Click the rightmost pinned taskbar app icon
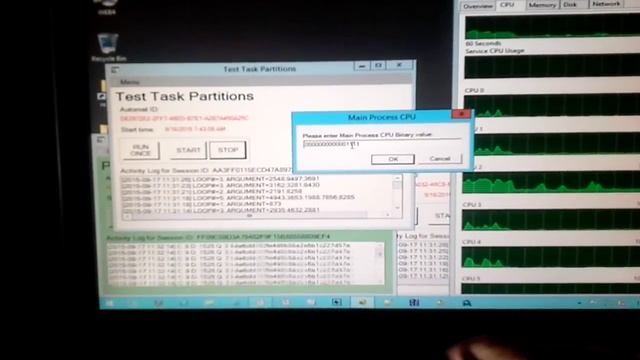 (467, 302)
